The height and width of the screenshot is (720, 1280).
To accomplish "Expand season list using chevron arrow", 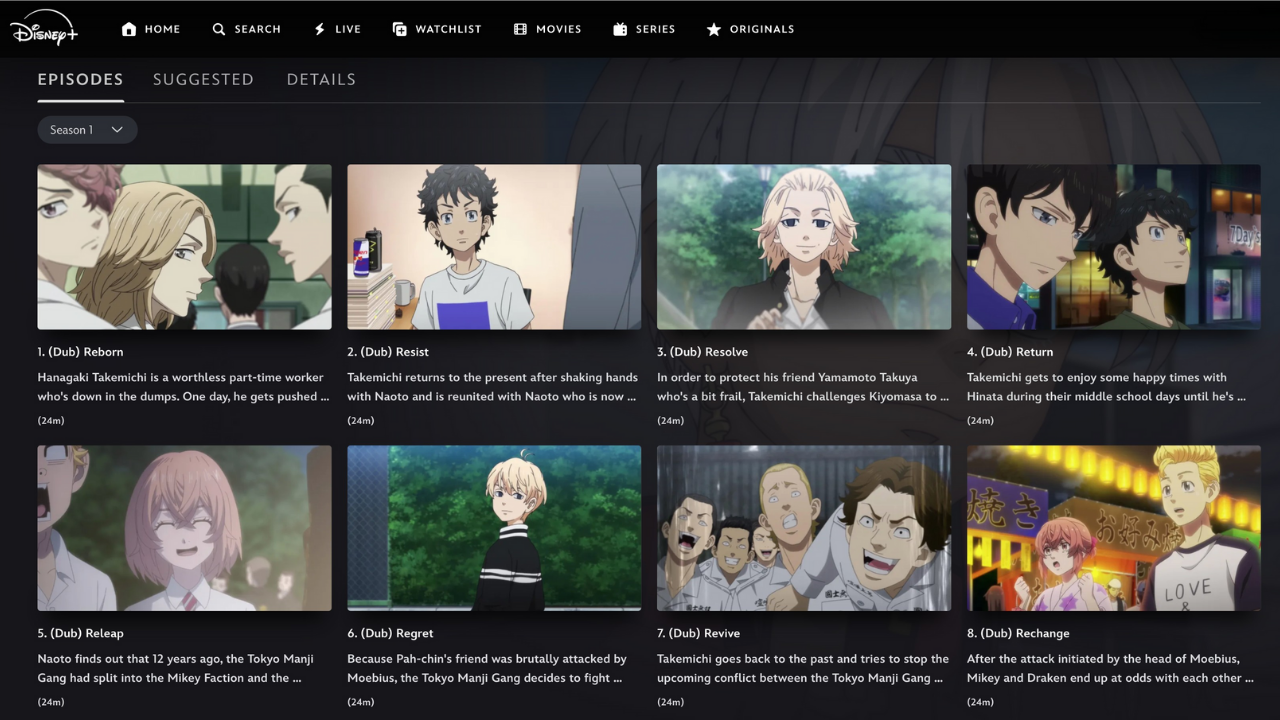I will 117,130.
